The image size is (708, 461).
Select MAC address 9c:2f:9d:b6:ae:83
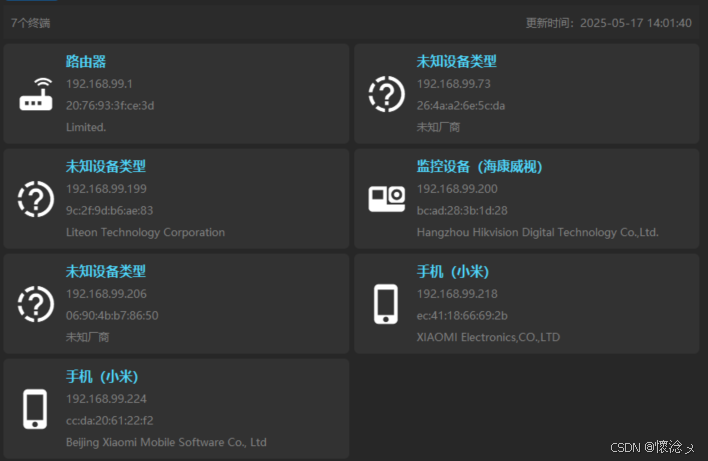[110, 210]
